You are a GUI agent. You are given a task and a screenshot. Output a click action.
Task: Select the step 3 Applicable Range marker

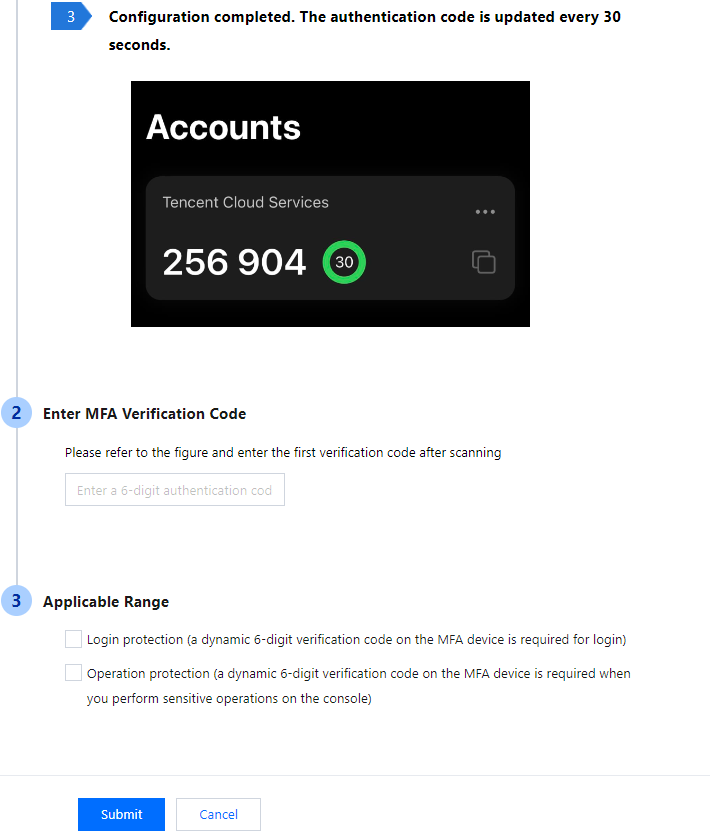click(x=17, y=601)
